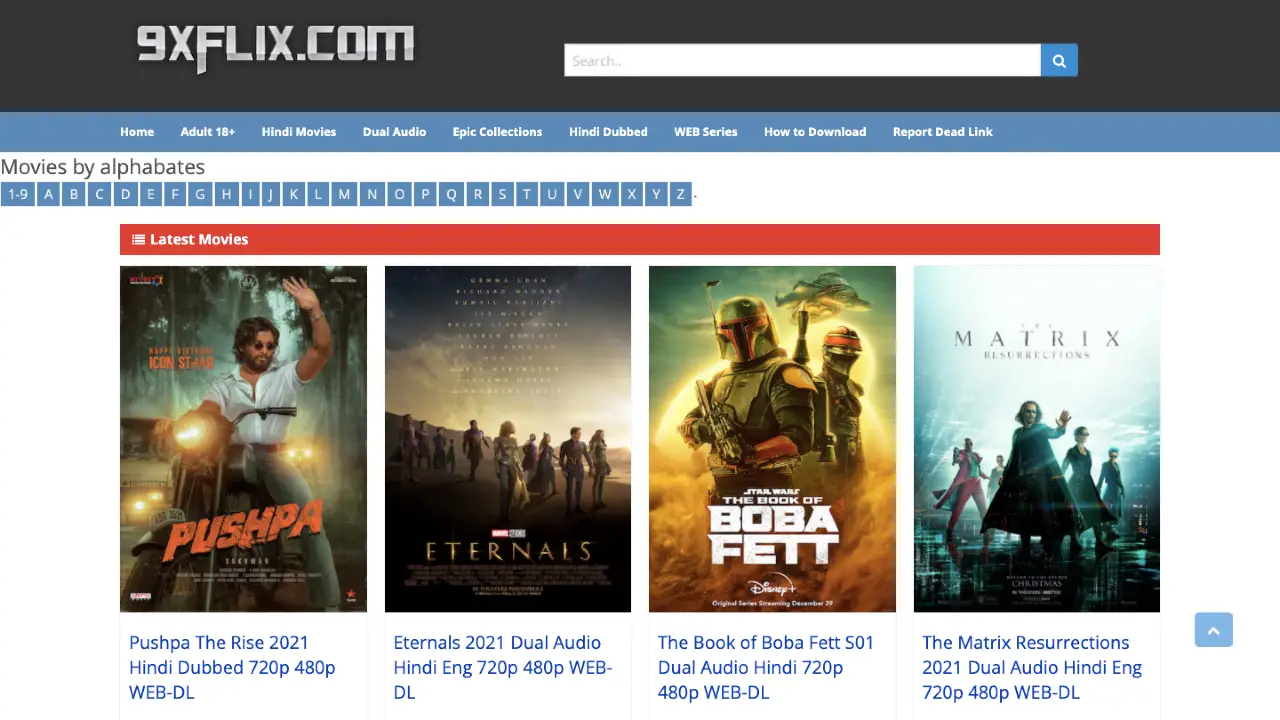Filter movies by letter K
This screenshot has width=1280, height=720.
tap(293, 194)
